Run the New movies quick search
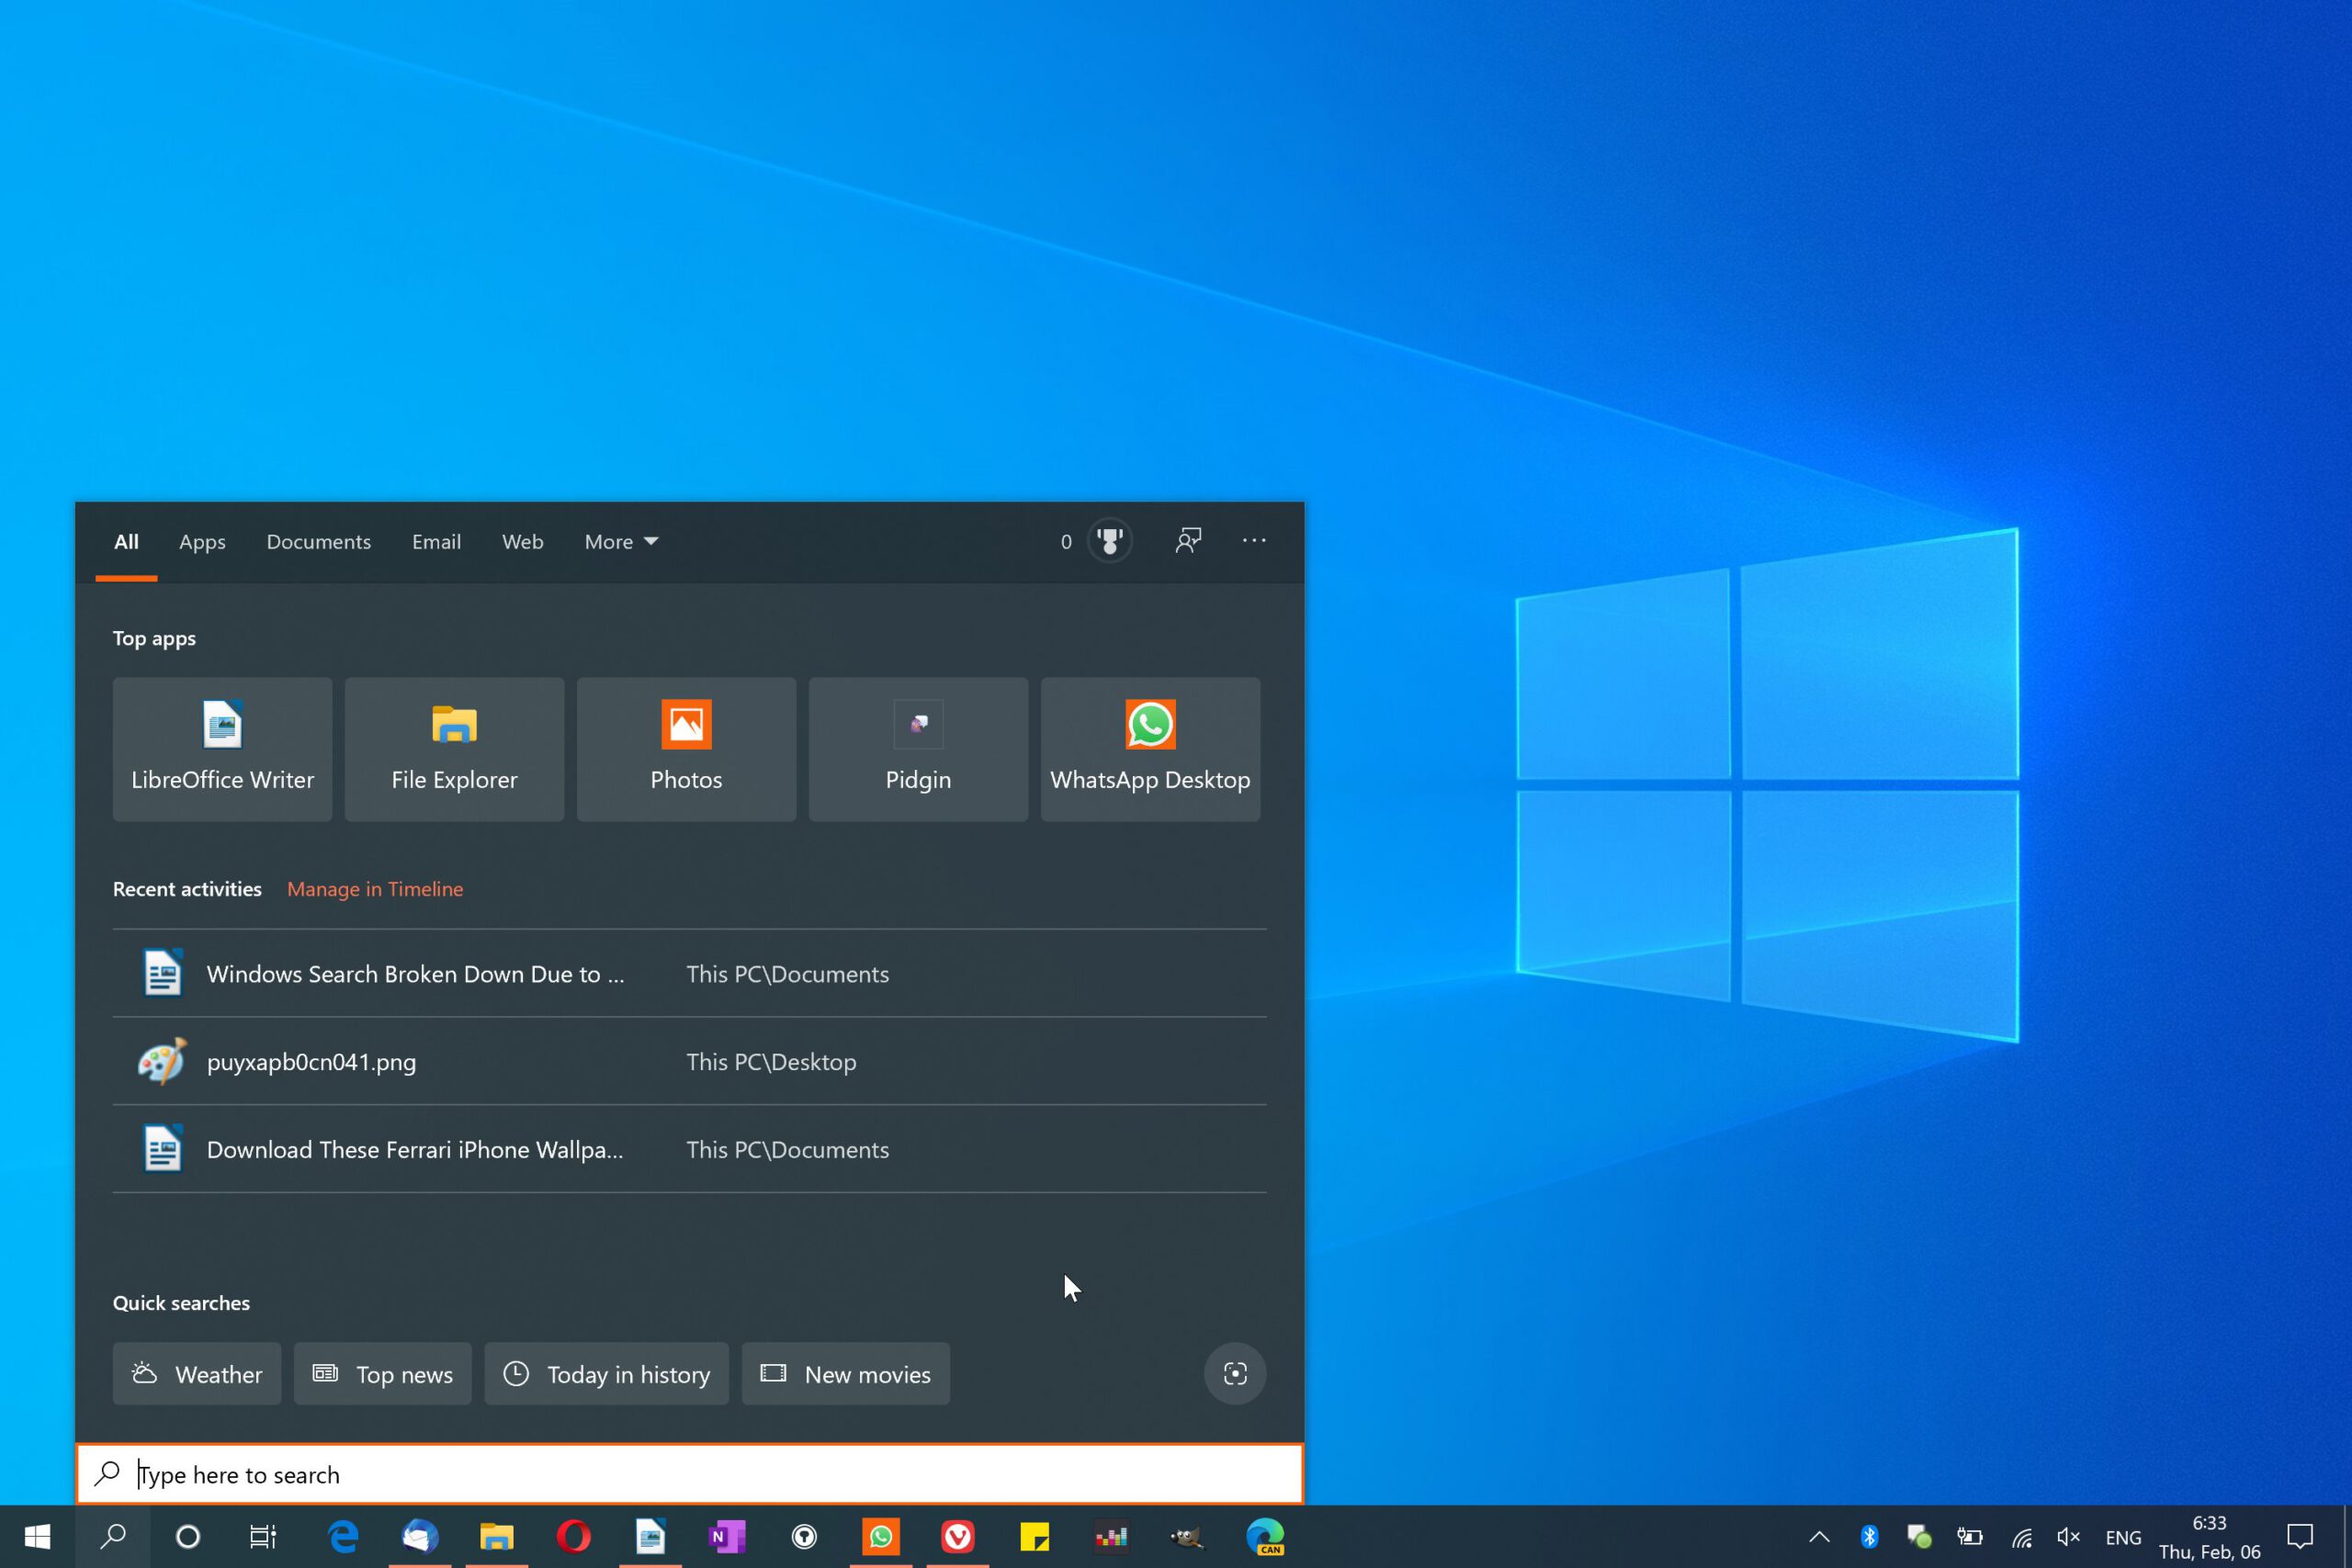The image size is (2352, 1568). [845, 1373]
